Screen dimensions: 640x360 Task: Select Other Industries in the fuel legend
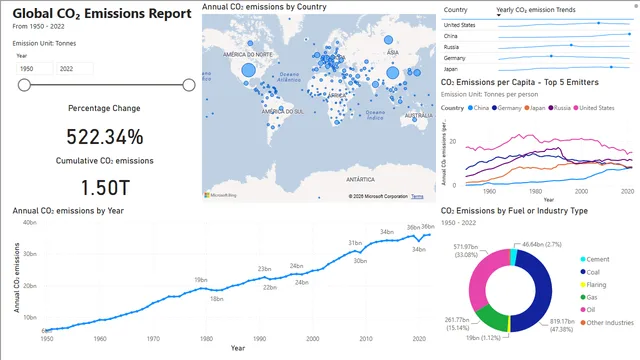coord(607,322)
